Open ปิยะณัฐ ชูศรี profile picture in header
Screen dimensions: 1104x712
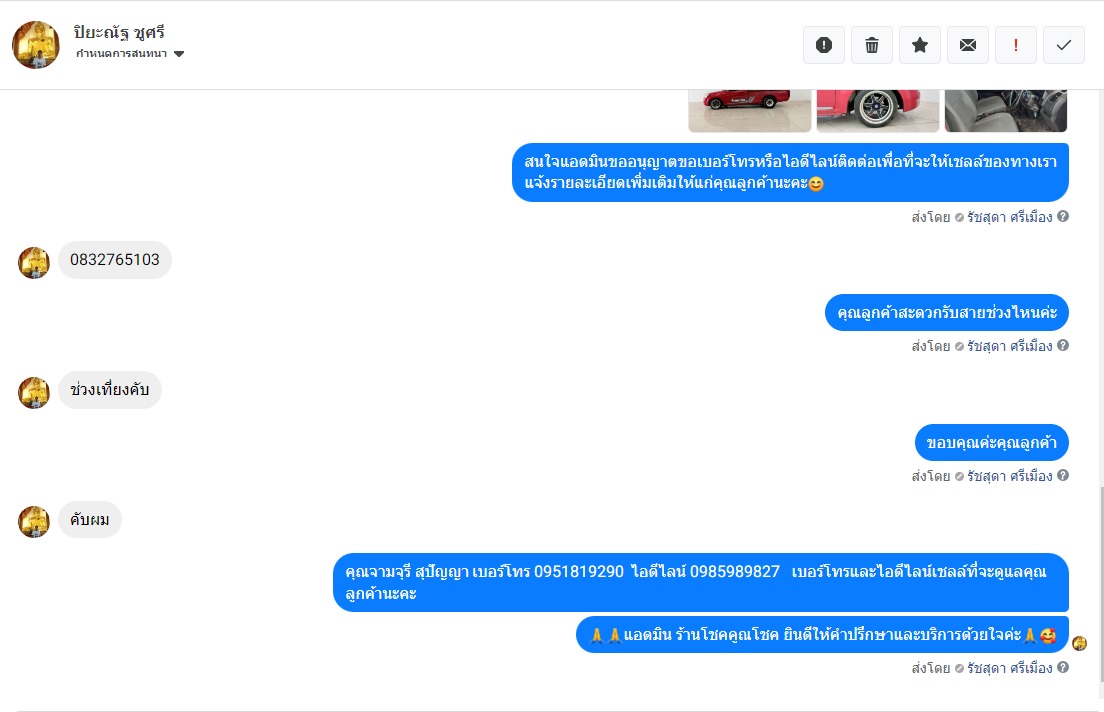click(36, 45)
